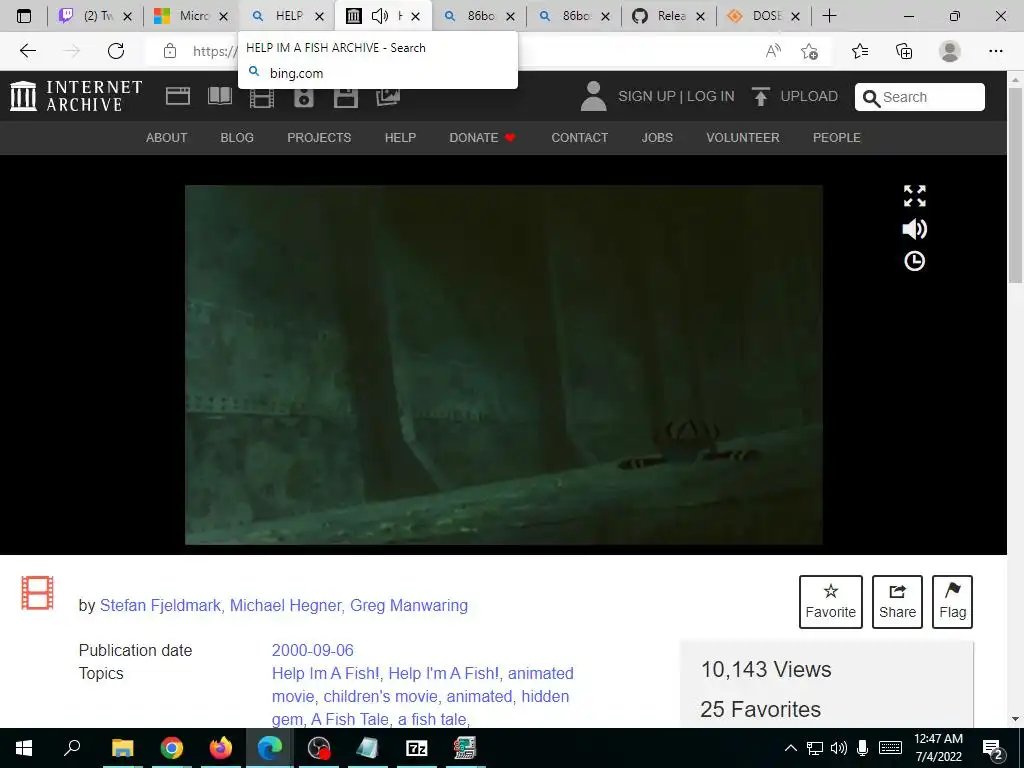The width and height of the screenshot is (1024, 768).
Task: Open Greg Manwaring creator link
Action: pos(409,605)
